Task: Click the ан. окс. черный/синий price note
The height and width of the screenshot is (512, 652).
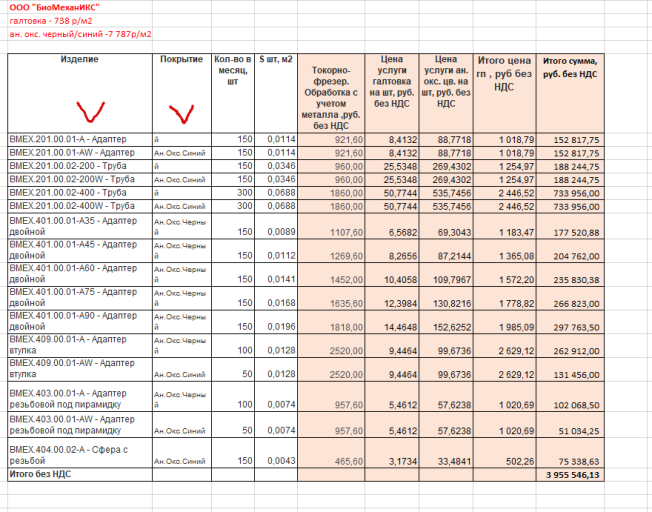Action: (x=80, y=34)
